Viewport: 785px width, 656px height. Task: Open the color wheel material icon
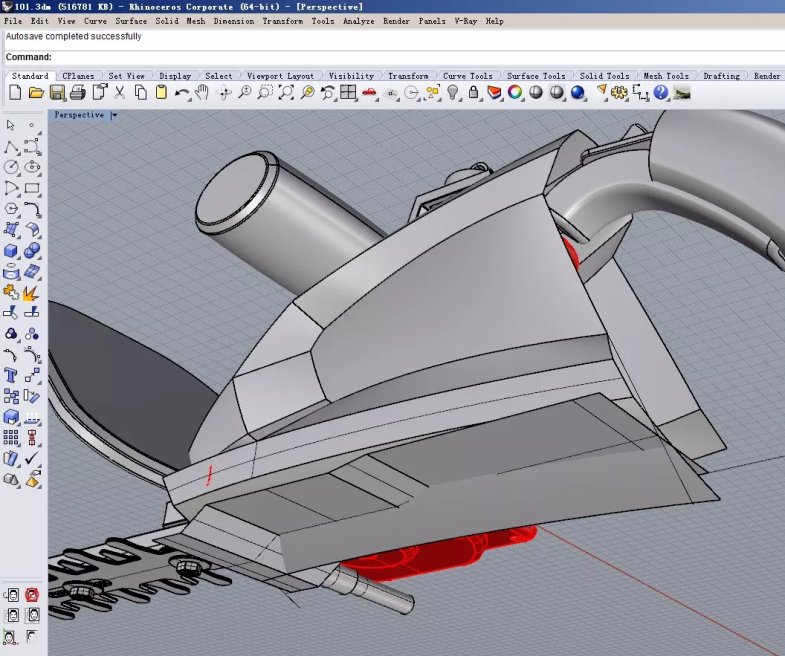tap(515, 93)
